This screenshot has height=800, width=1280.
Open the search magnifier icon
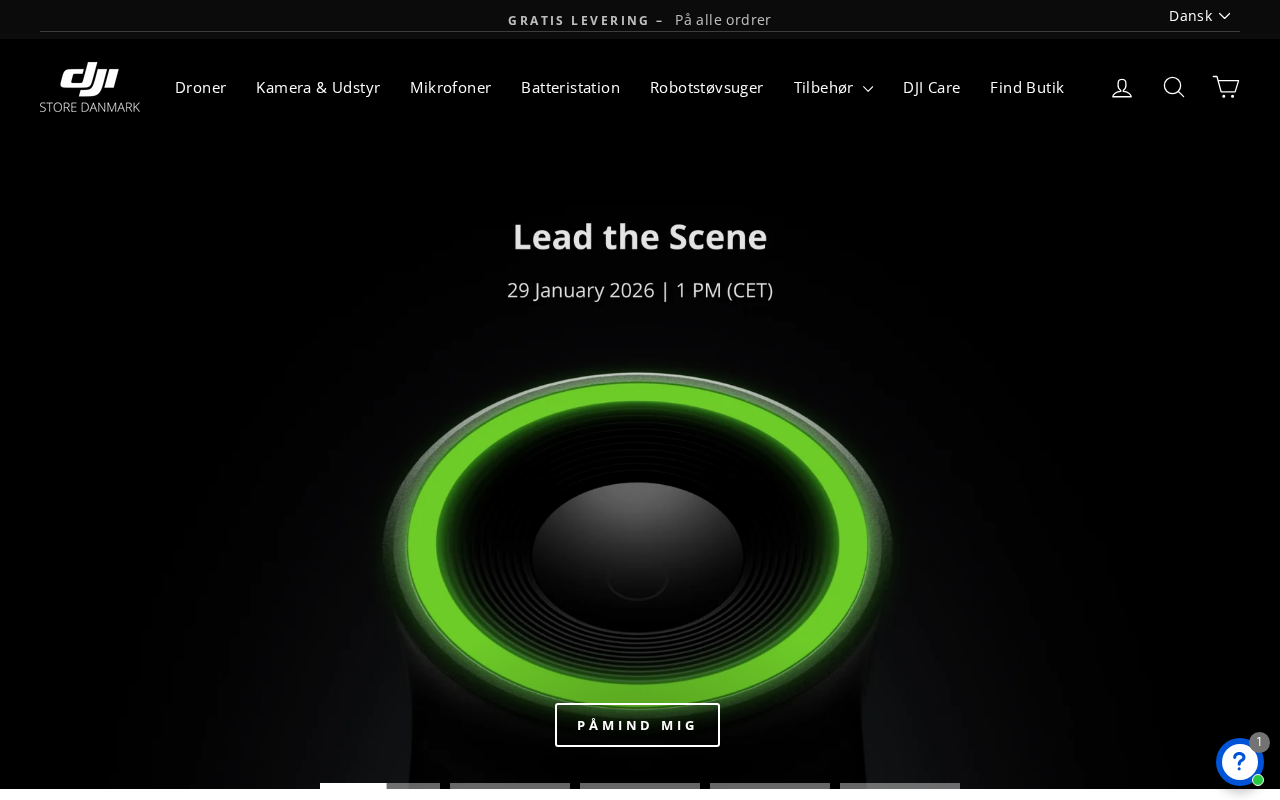coord(1174,88)
